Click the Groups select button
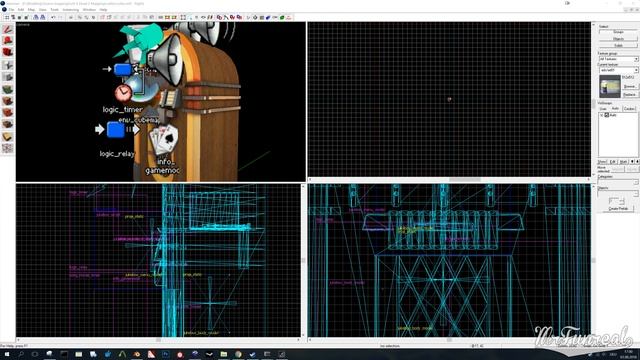The image size is (640, 360). pos(618,32)
